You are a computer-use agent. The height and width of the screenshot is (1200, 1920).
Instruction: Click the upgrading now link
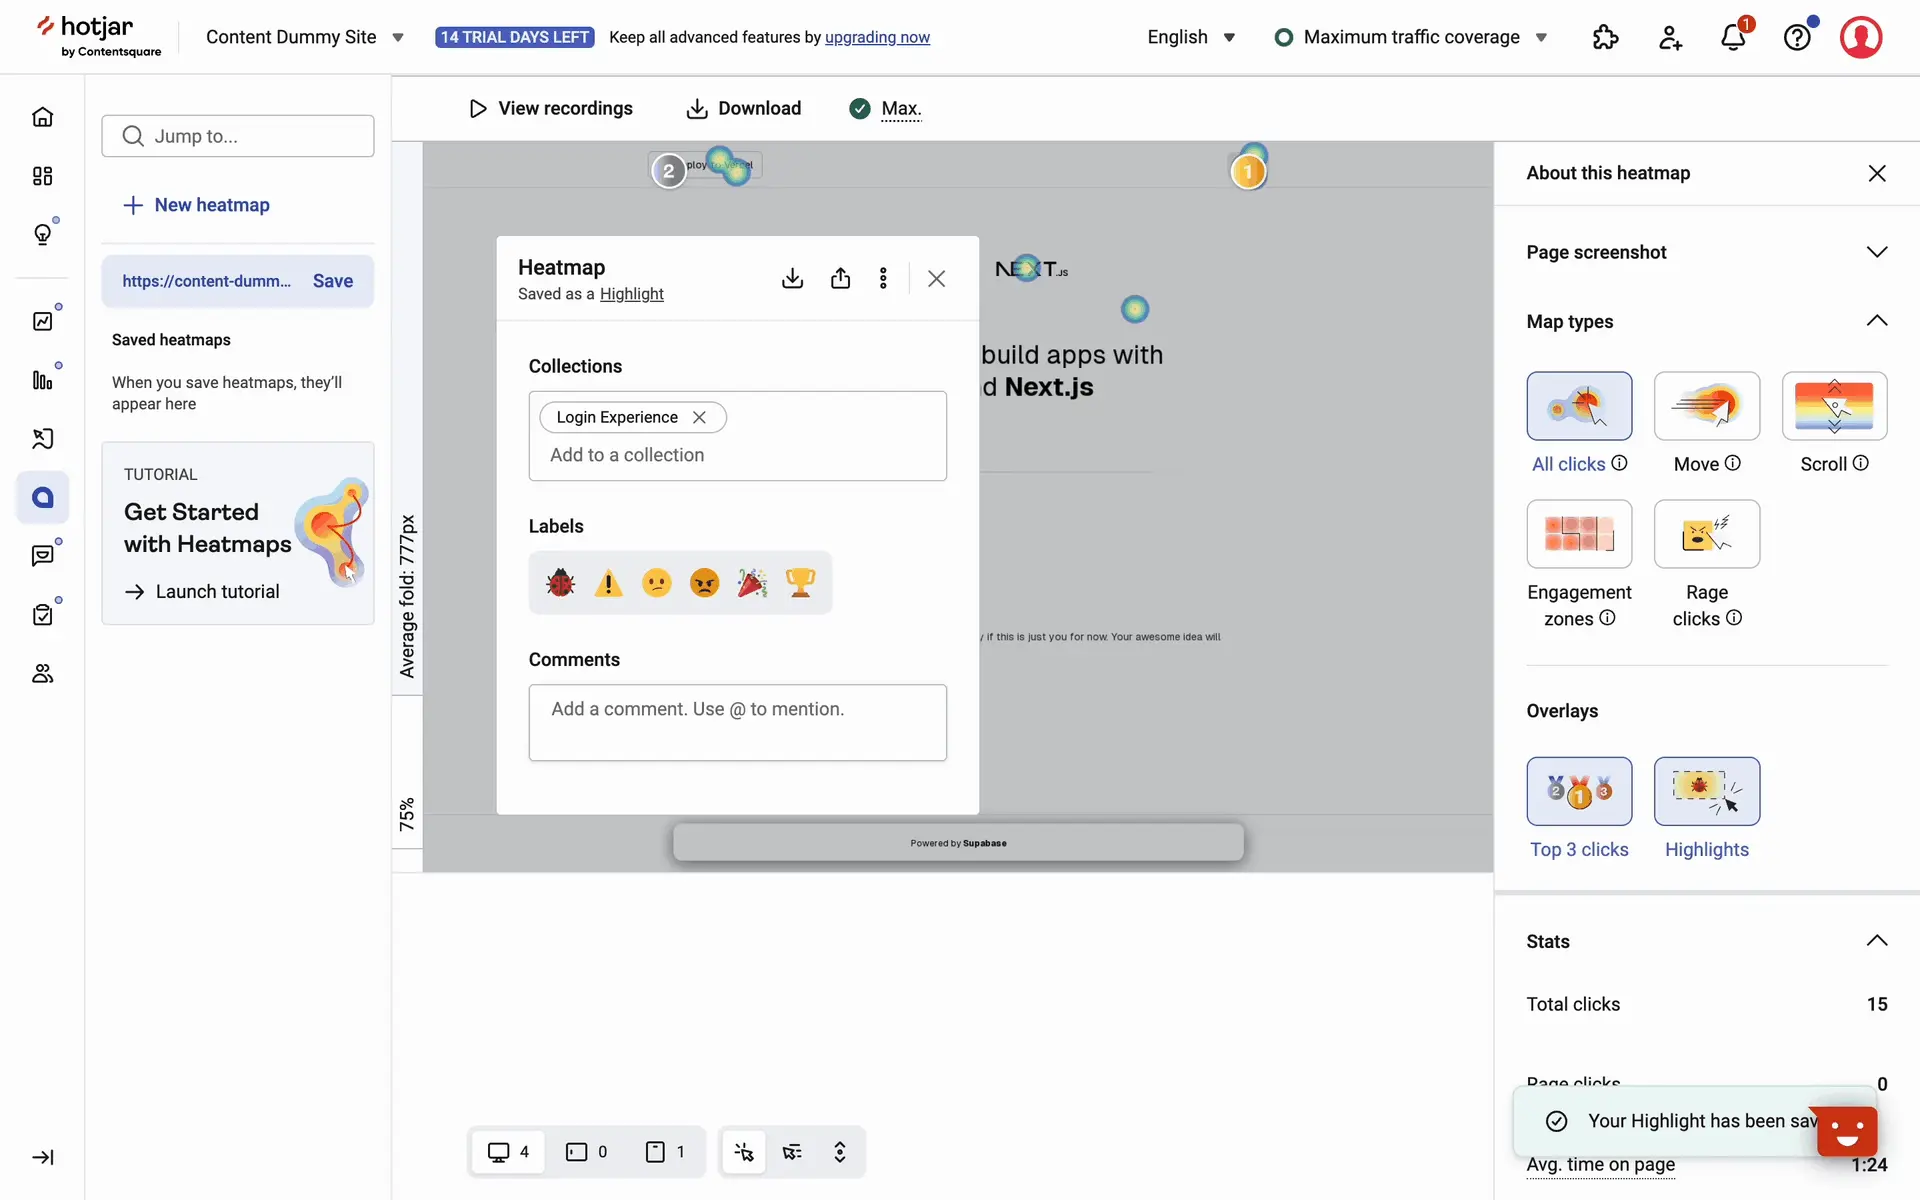click(x=877, y=37)
